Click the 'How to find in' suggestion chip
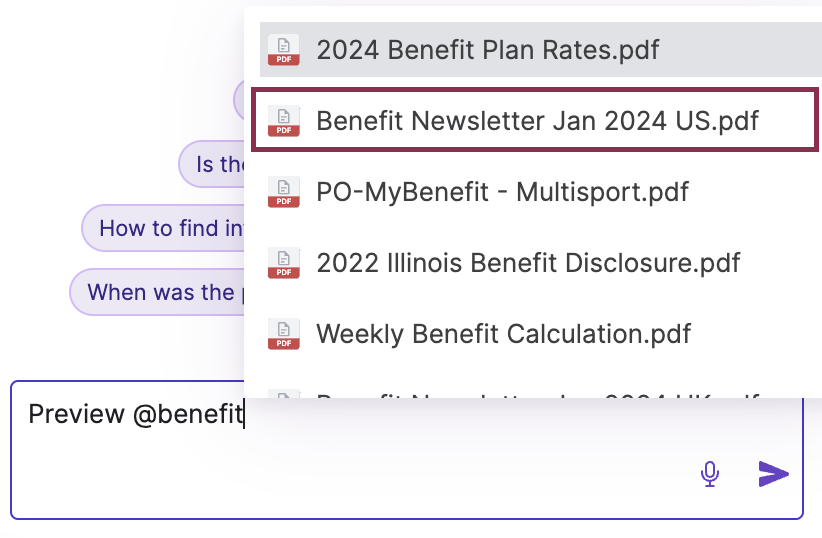822x538 pixels. click(163, 228)
